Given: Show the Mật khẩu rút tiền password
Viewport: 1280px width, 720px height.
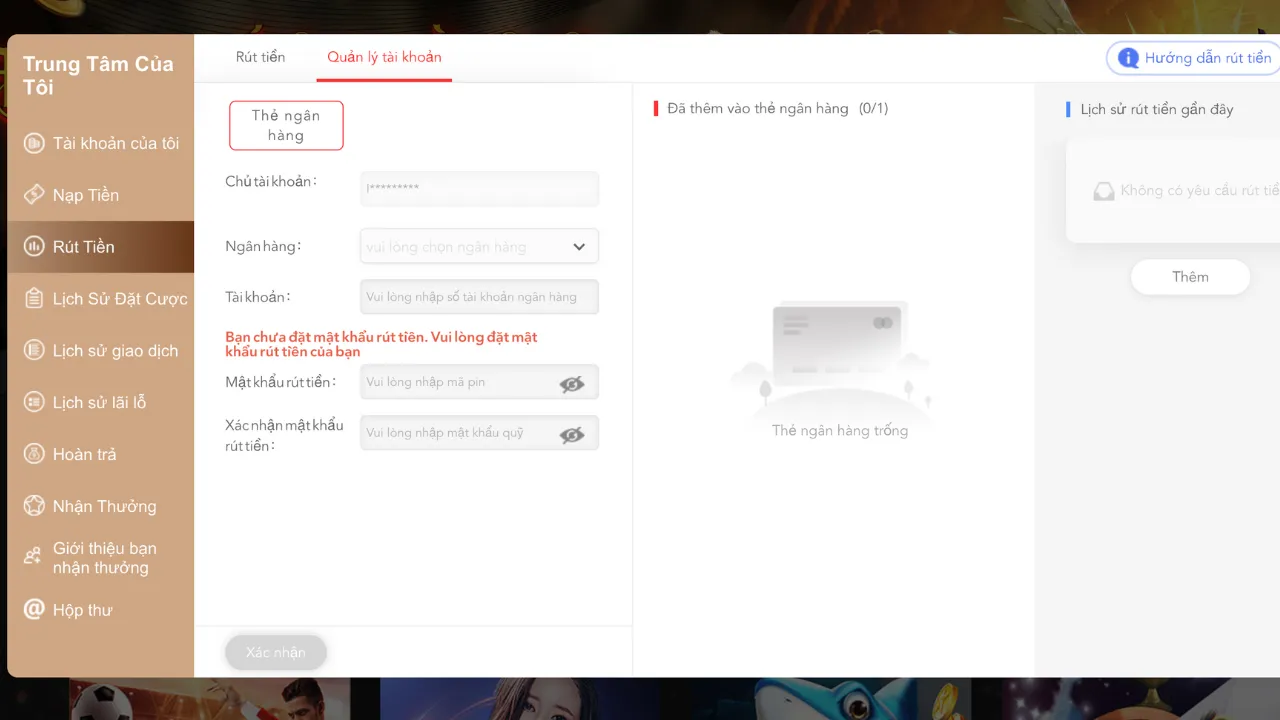Looking at the screenshot, I should [x=572, y=383].
